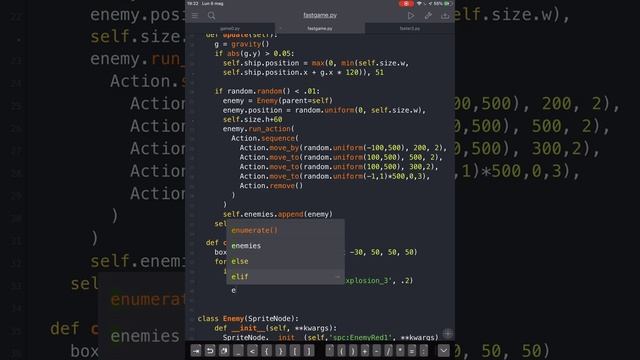Viewport: 640px width, 360px height.
Task: Open the search magnifier in toolbar
Action: [x=211, y=16]
